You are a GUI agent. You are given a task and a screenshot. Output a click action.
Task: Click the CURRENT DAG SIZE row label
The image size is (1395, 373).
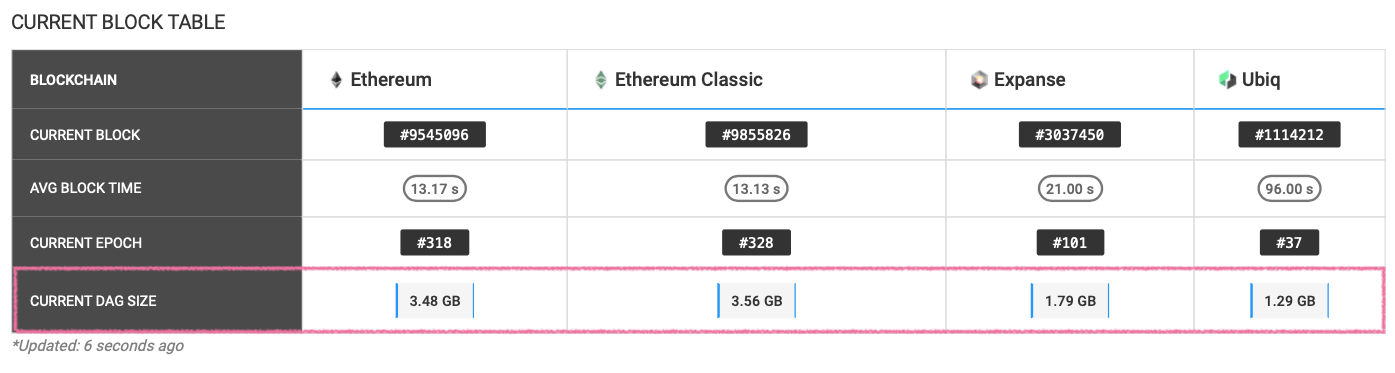[x=93, y=300]
